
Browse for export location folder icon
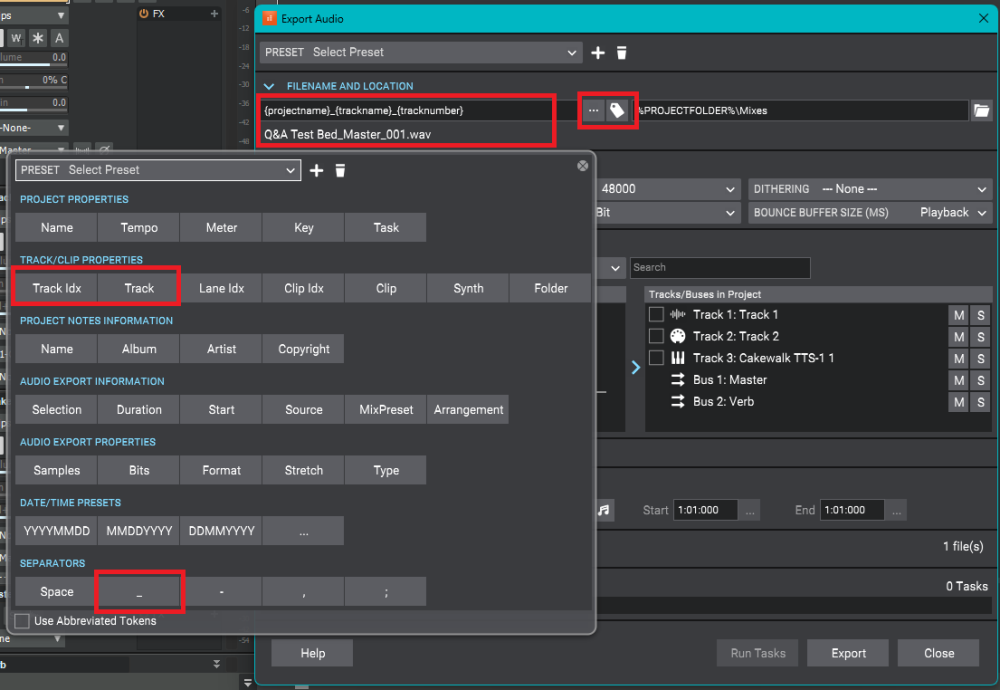(x=982, y=110)
